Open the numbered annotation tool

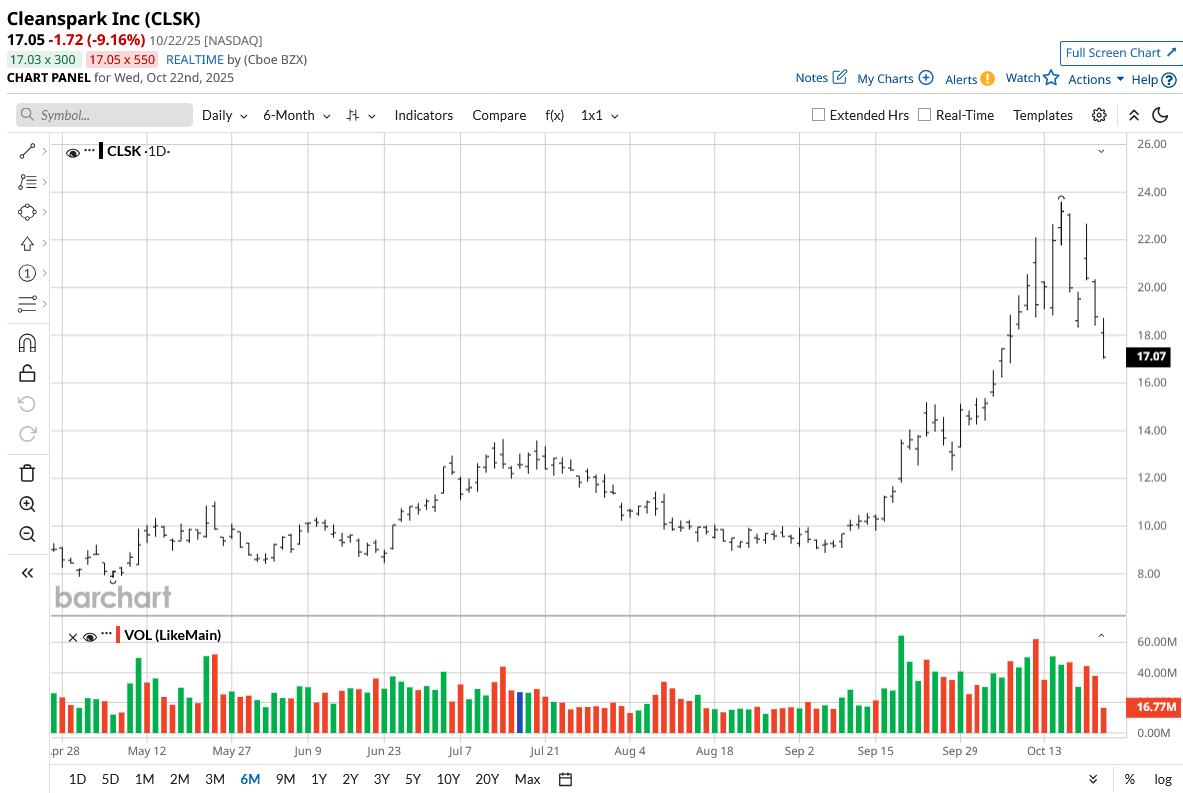27,273
